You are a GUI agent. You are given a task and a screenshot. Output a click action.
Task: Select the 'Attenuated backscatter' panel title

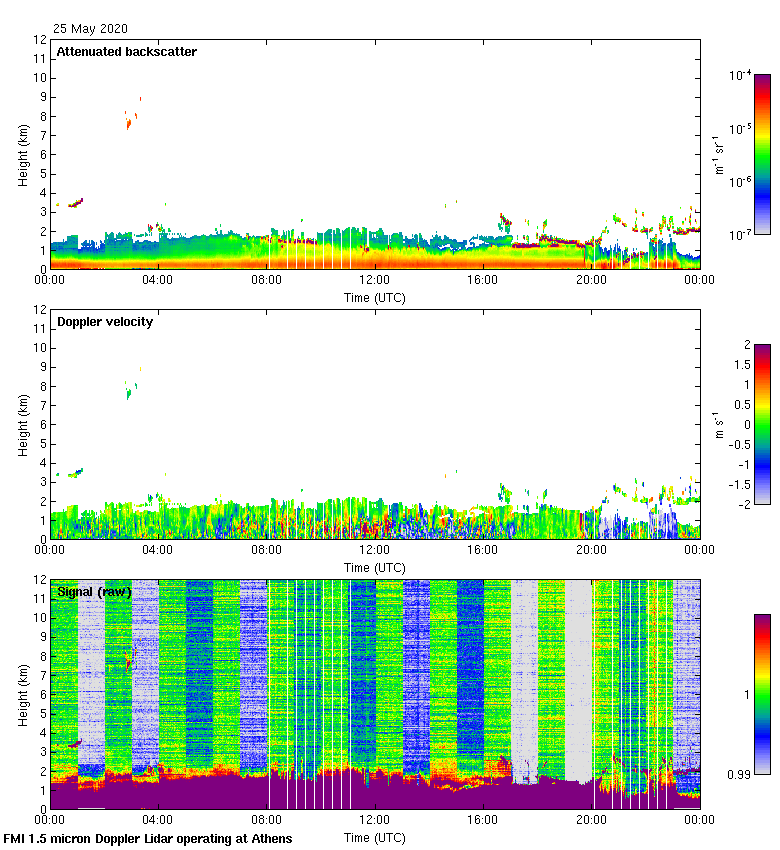tap(127, 52)
